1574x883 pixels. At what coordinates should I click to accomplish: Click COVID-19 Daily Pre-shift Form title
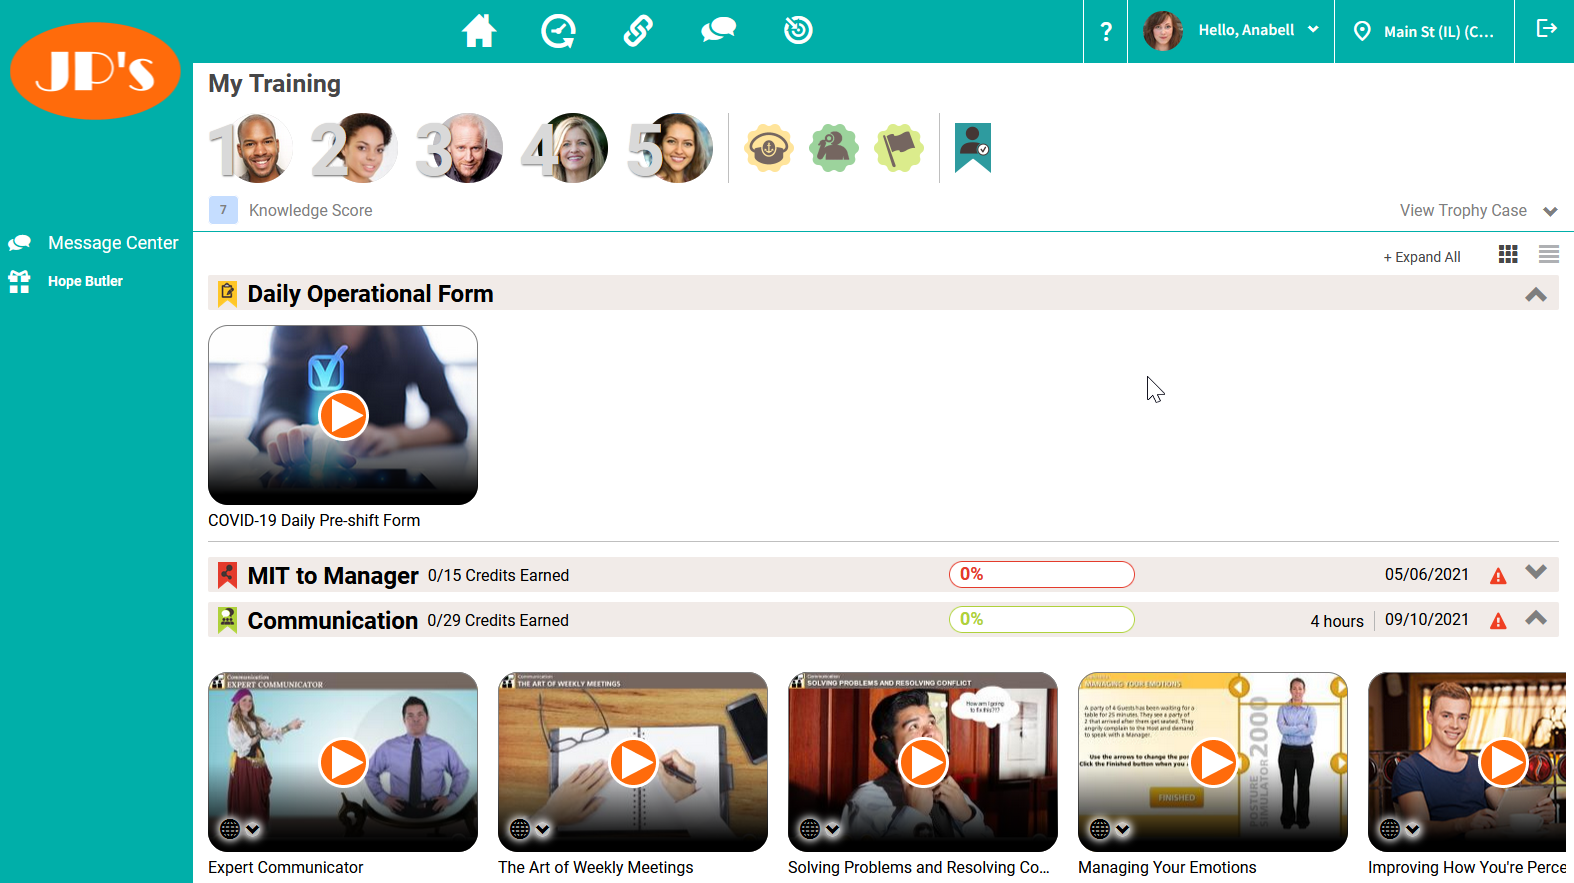[x=314, y=521]
